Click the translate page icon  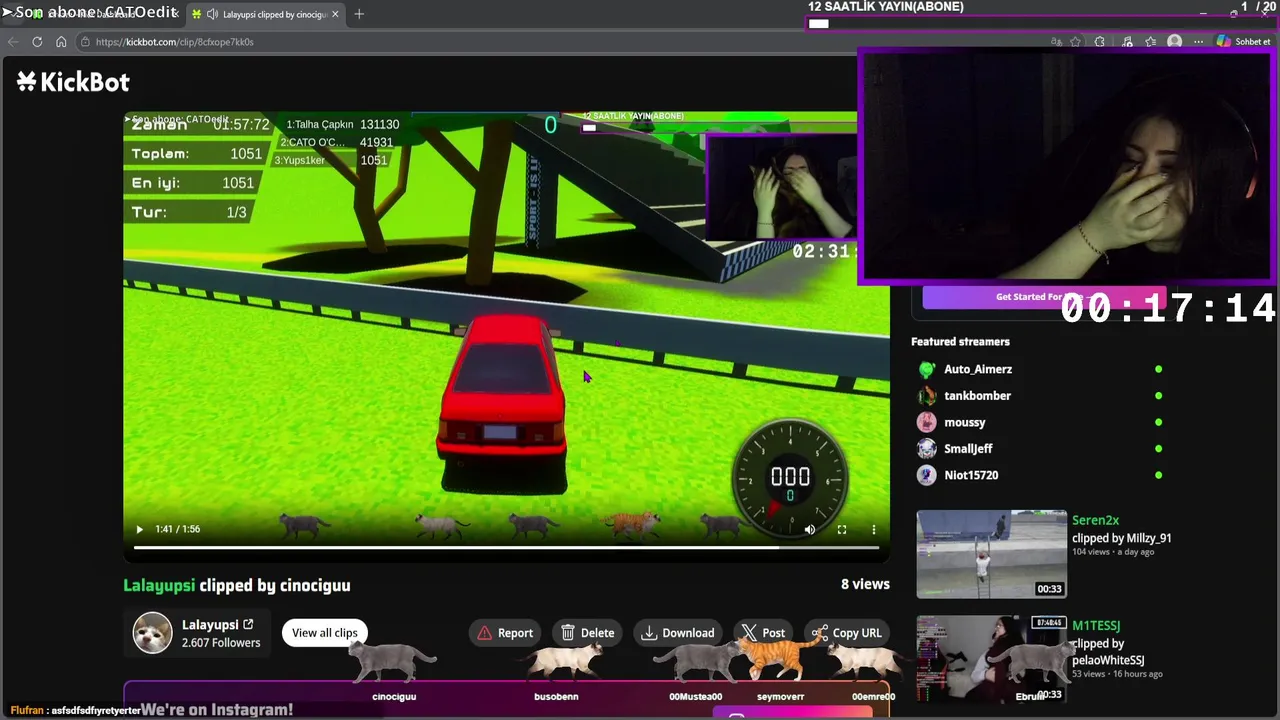click(1056, 42)
